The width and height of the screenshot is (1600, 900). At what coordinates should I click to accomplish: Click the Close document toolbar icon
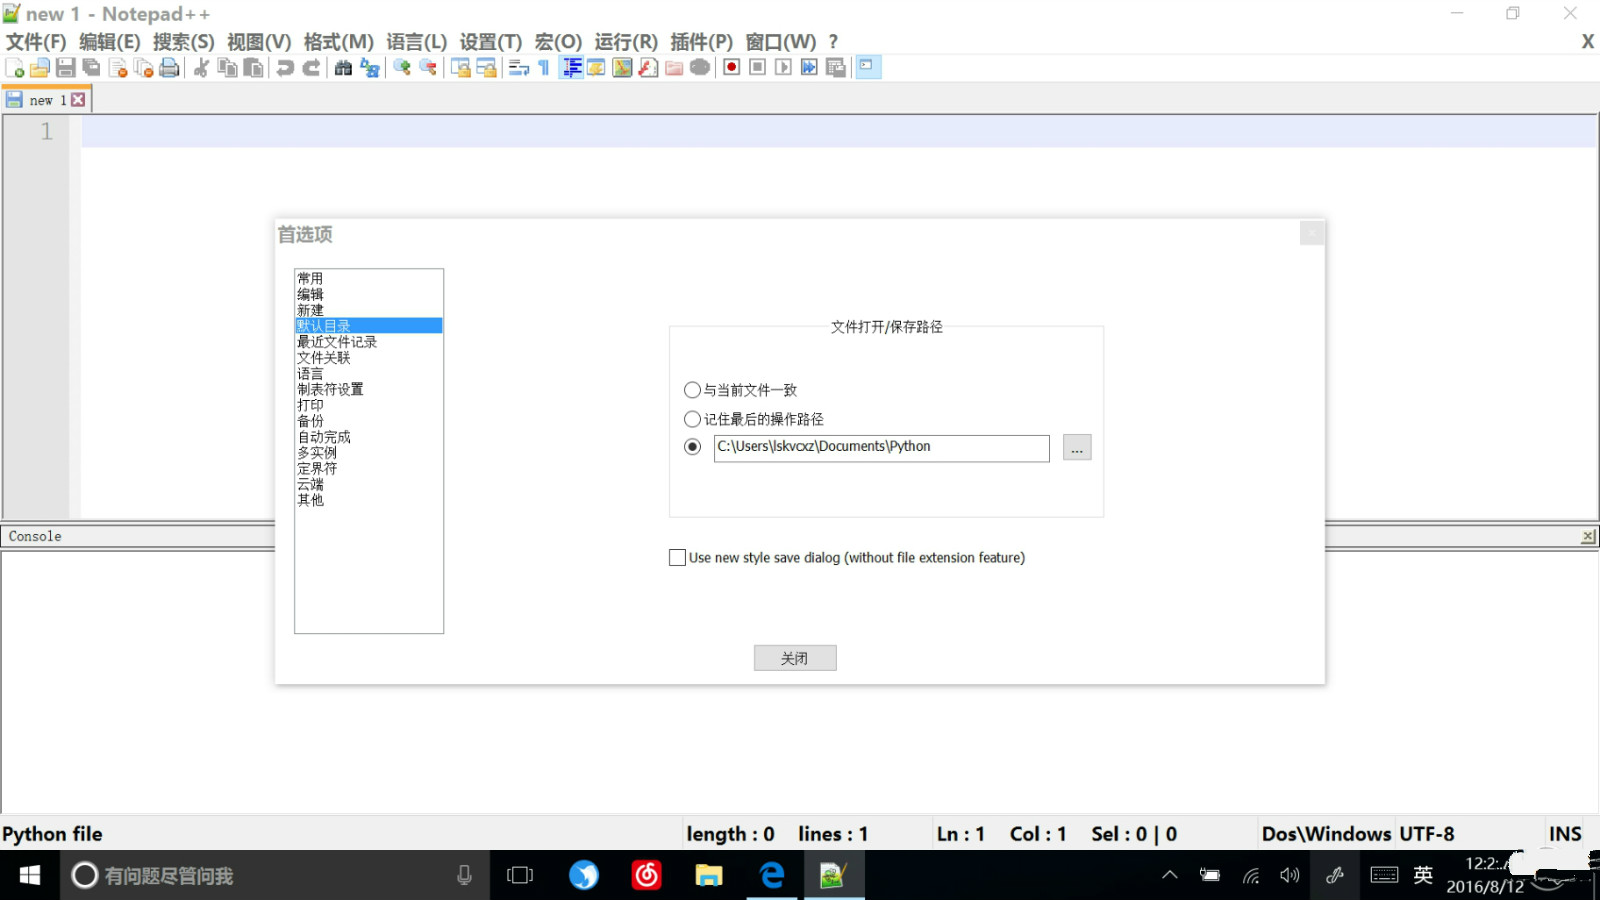118,67
